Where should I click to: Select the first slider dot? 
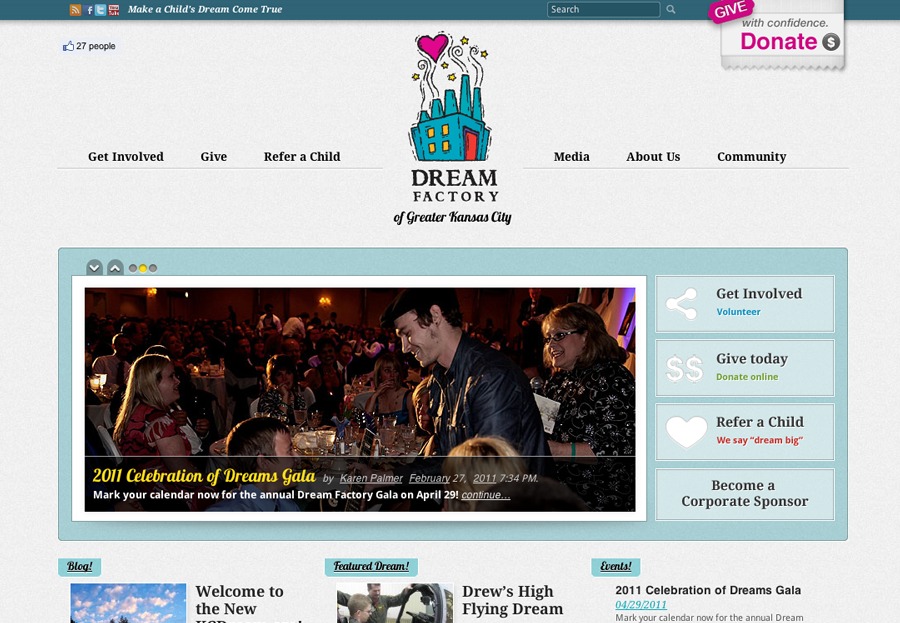click(133, 268)
